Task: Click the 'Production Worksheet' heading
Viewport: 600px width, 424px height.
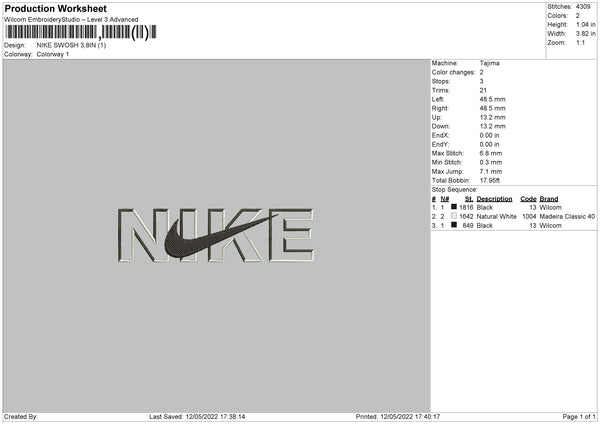Action: [x=55, y=8]
